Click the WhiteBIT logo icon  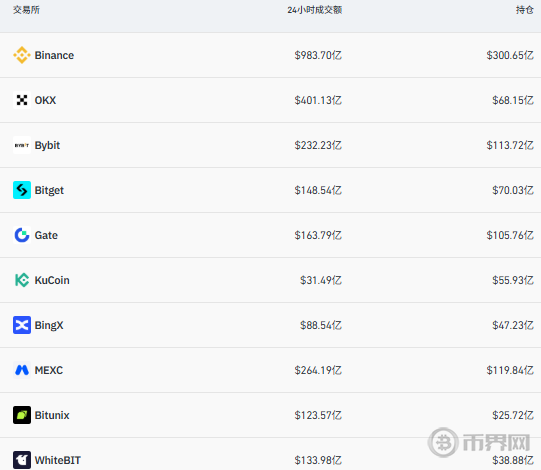[22, 460]
